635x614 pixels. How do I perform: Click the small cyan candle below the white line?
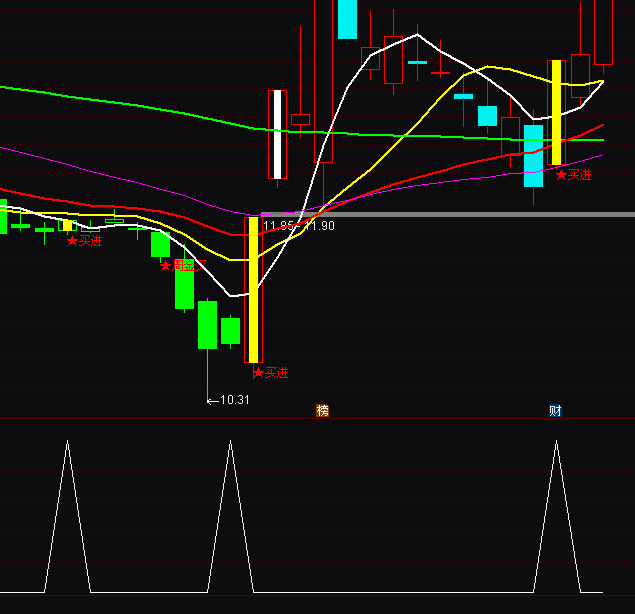pyautogui.click(x=463, y=97)
